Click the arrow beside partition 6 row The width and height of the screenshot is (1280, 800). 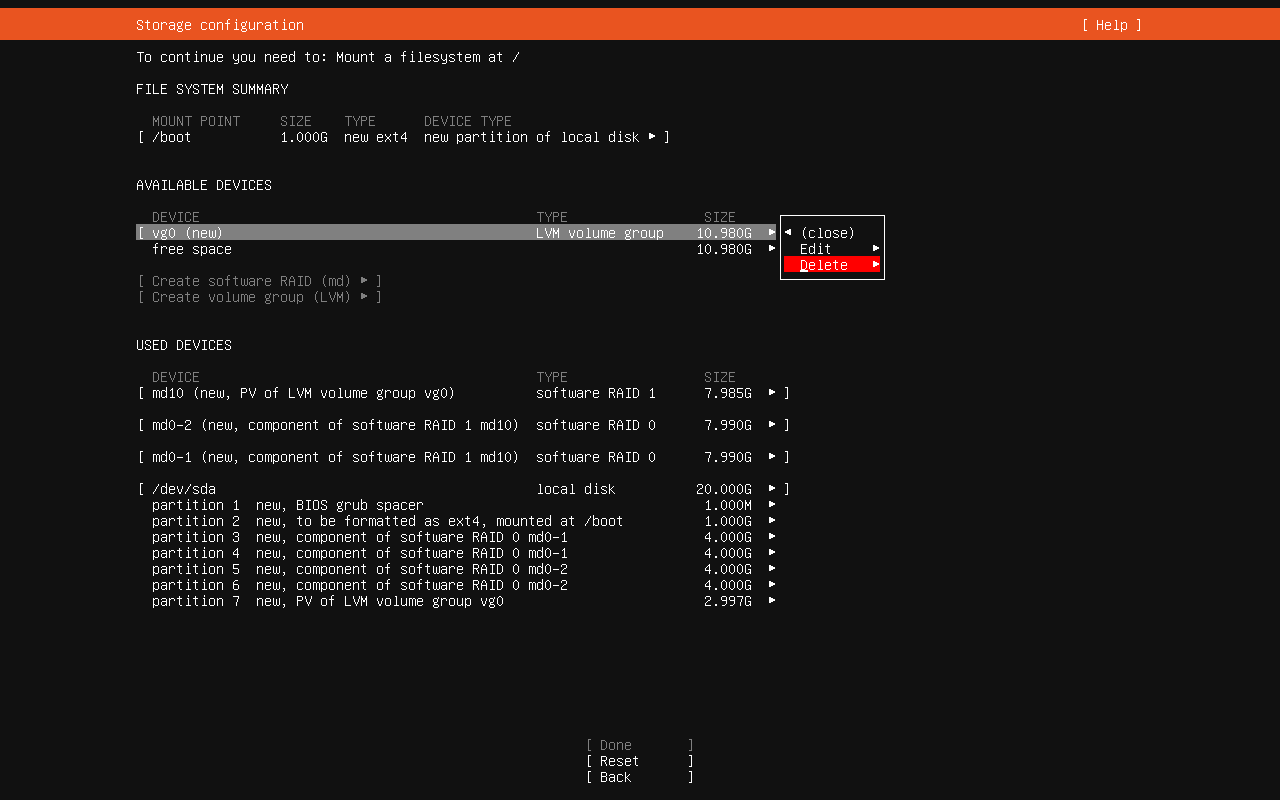[772, 585]
